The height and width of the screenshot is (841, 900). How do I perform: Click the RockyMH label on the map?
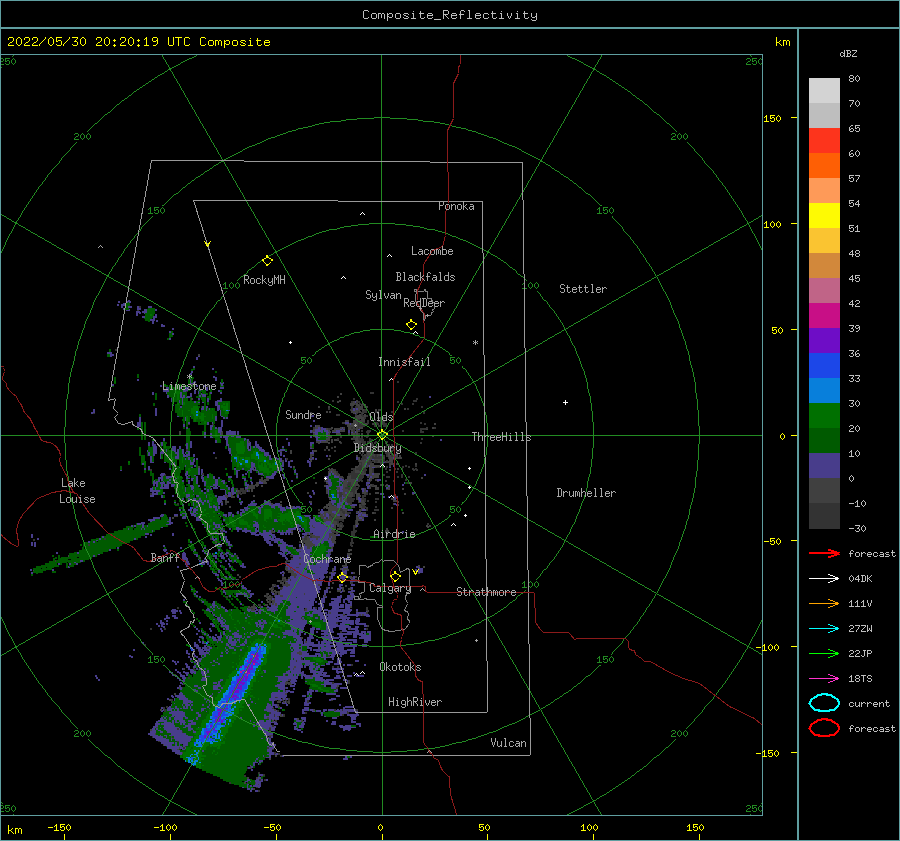pyautogui.click(x=264, y=280)
